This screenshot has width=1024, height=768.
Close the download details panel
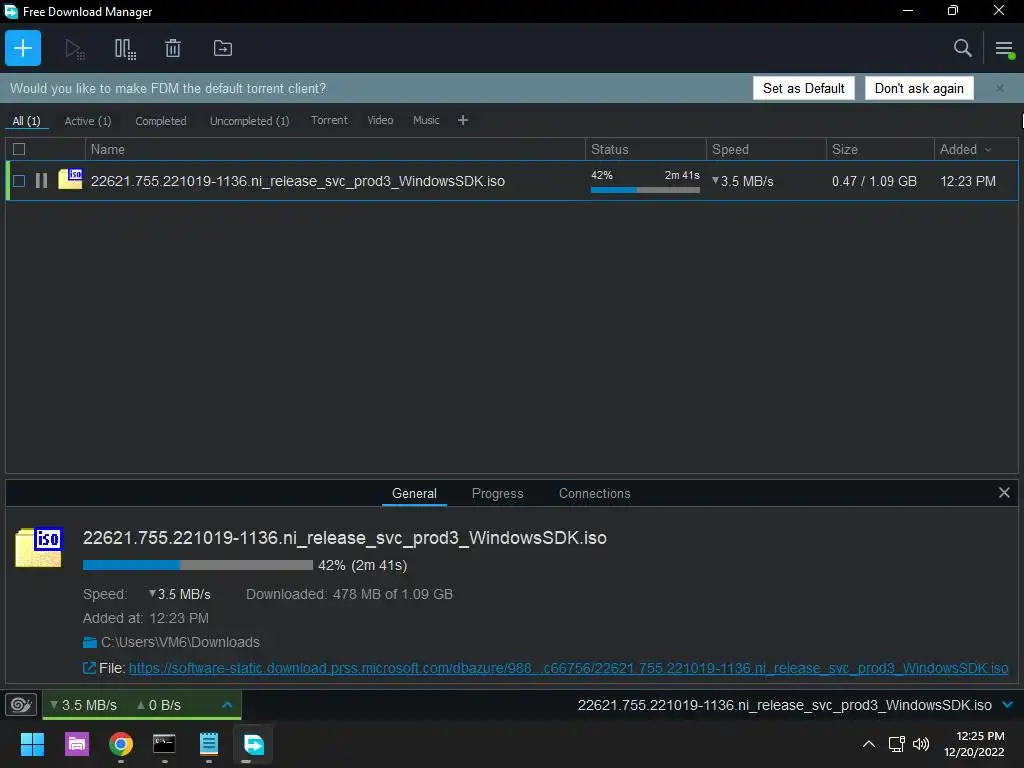(x=1004, y=493)
